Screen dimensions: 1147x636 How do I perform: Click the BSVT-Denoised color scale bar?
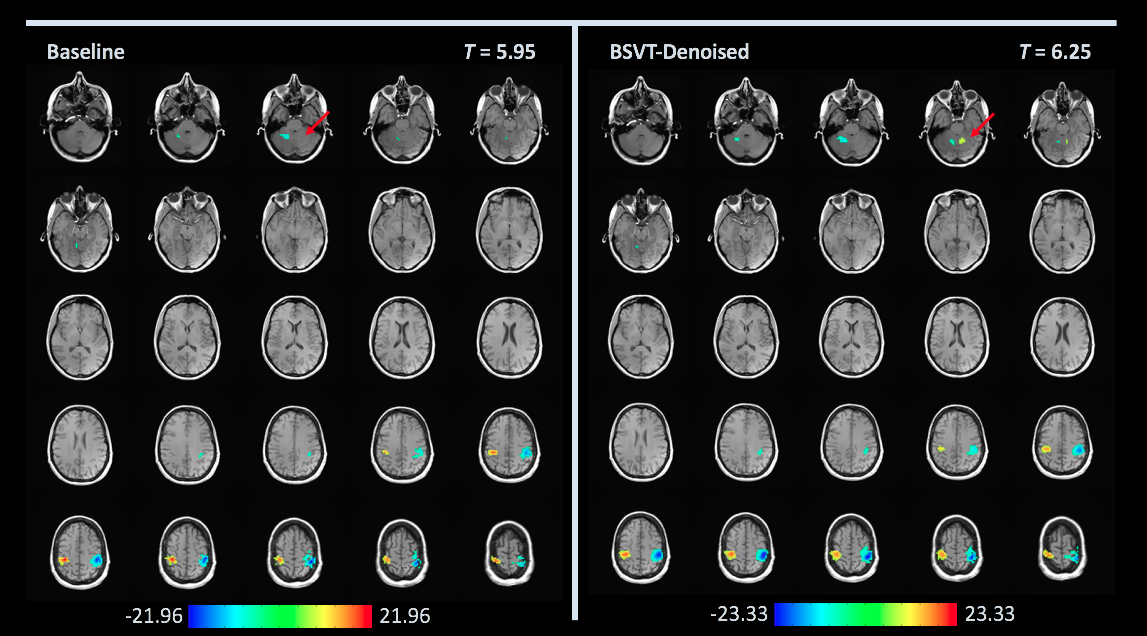[x=865, y=612]
